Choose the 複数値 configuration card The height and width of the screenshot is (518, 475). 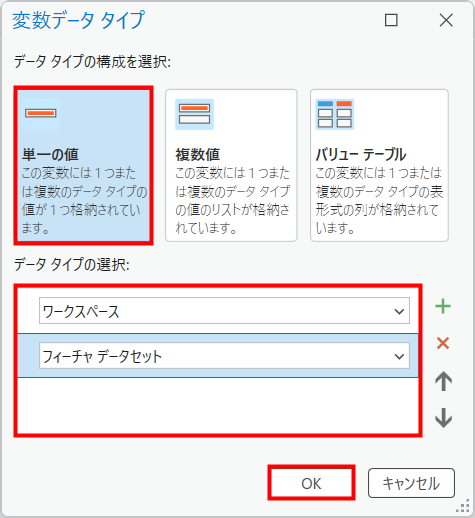pos(231,165)
